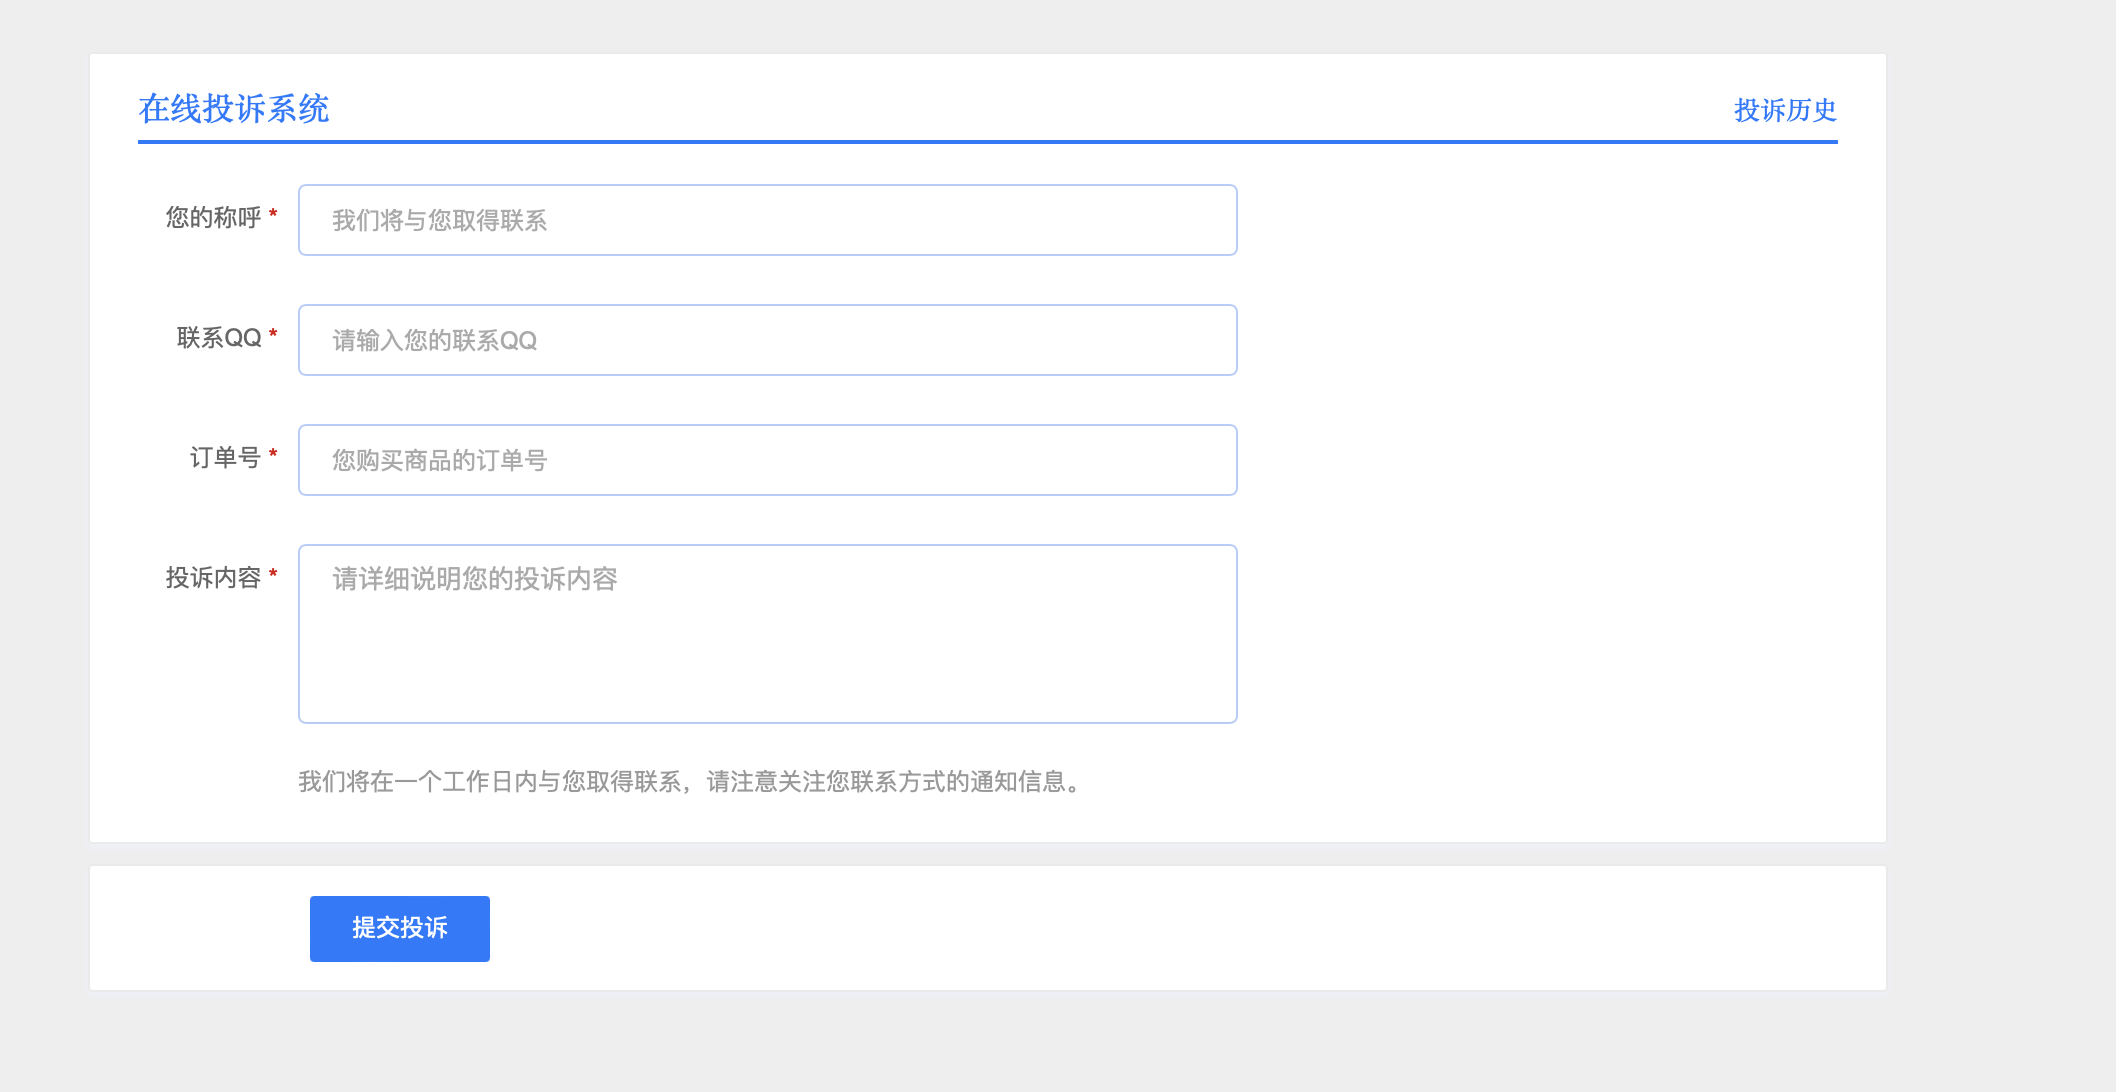Click the 在线投诉系统 page title
This screenshot has height=1092, width=2116.
tap(234, 109)
